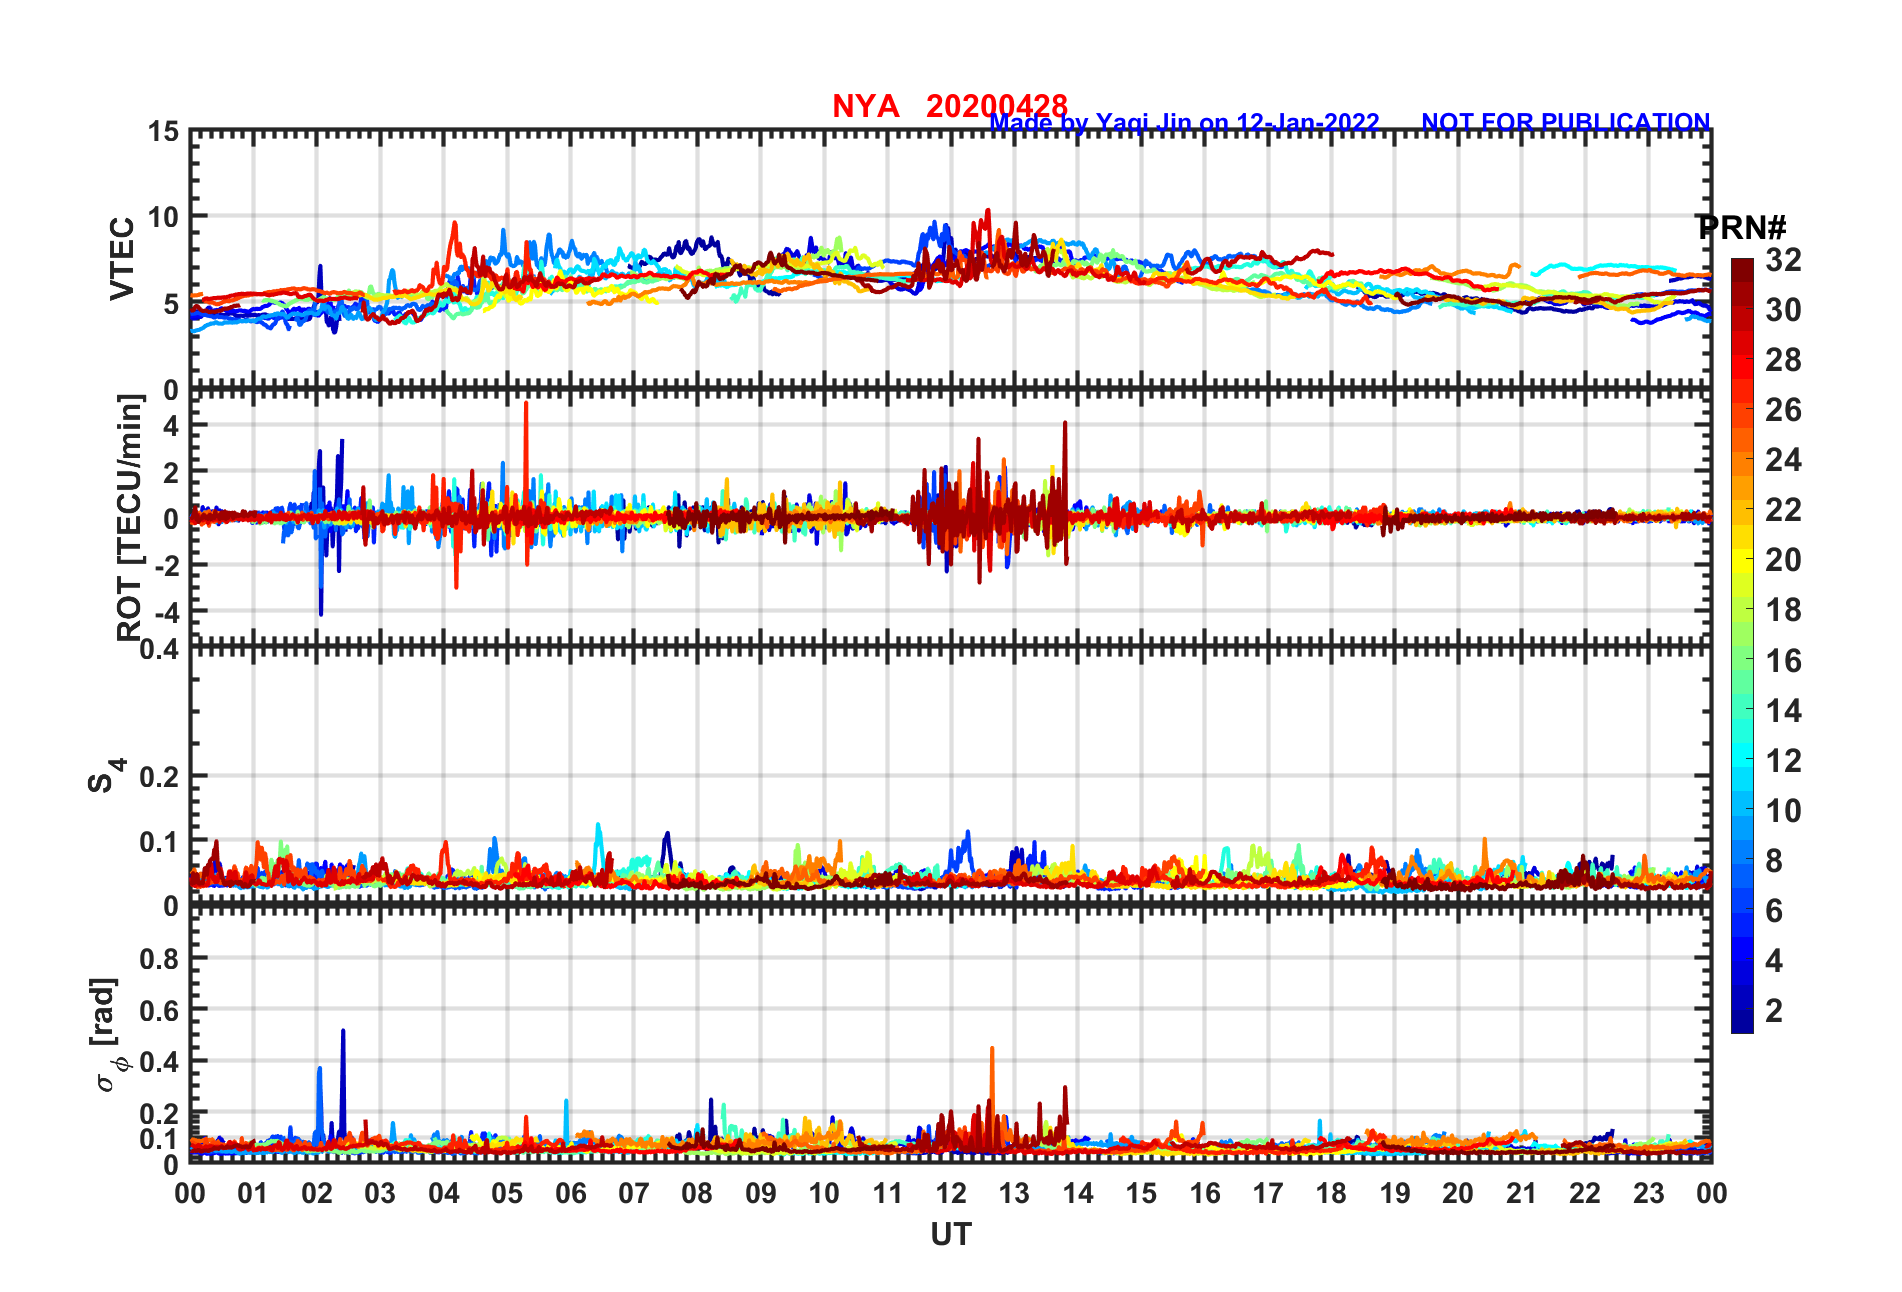Click colorbar tick label 8
The image size is (1902, 1292).
point(1774,861)
